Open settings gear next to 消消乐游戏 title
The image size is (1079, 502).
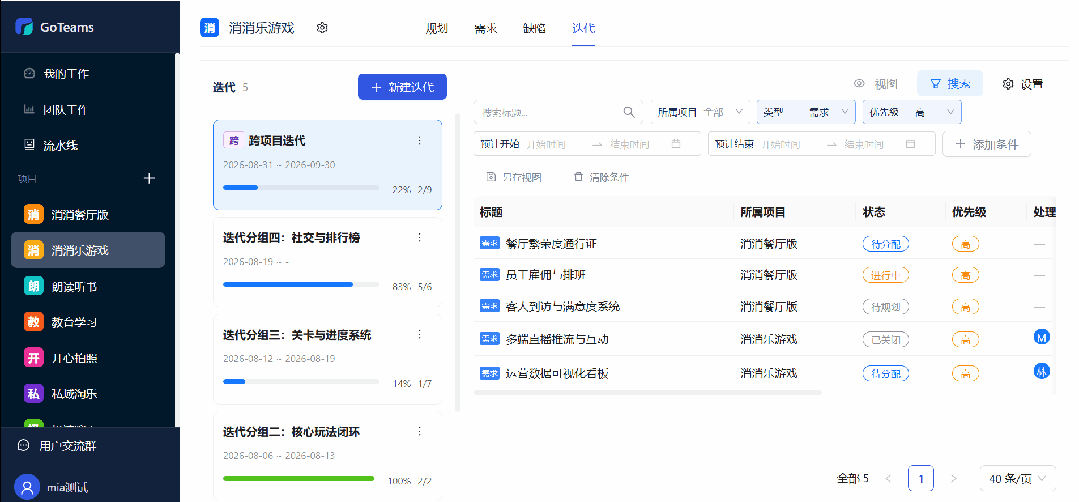(x=322, y=28)
